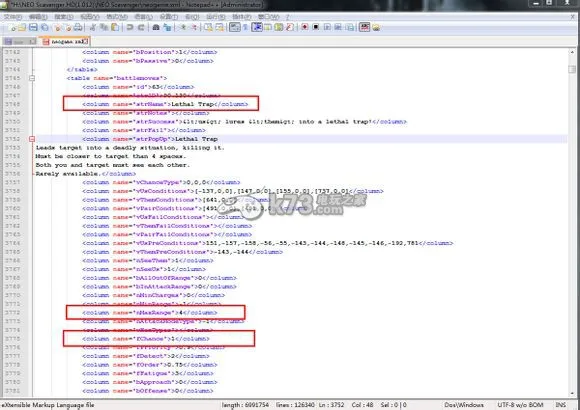This screenshot has height=410, width=580.
Task: Click the Cut icon in toolbar
Action: tap(93, 27)
